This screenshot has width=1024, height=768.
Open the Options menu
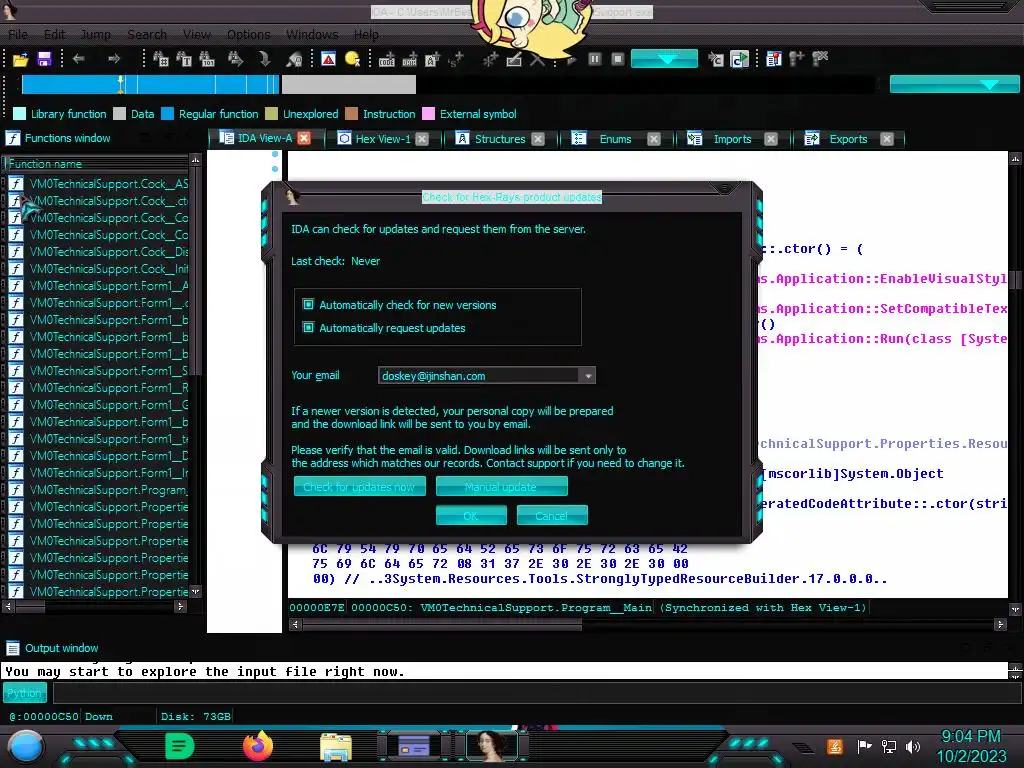248,35
